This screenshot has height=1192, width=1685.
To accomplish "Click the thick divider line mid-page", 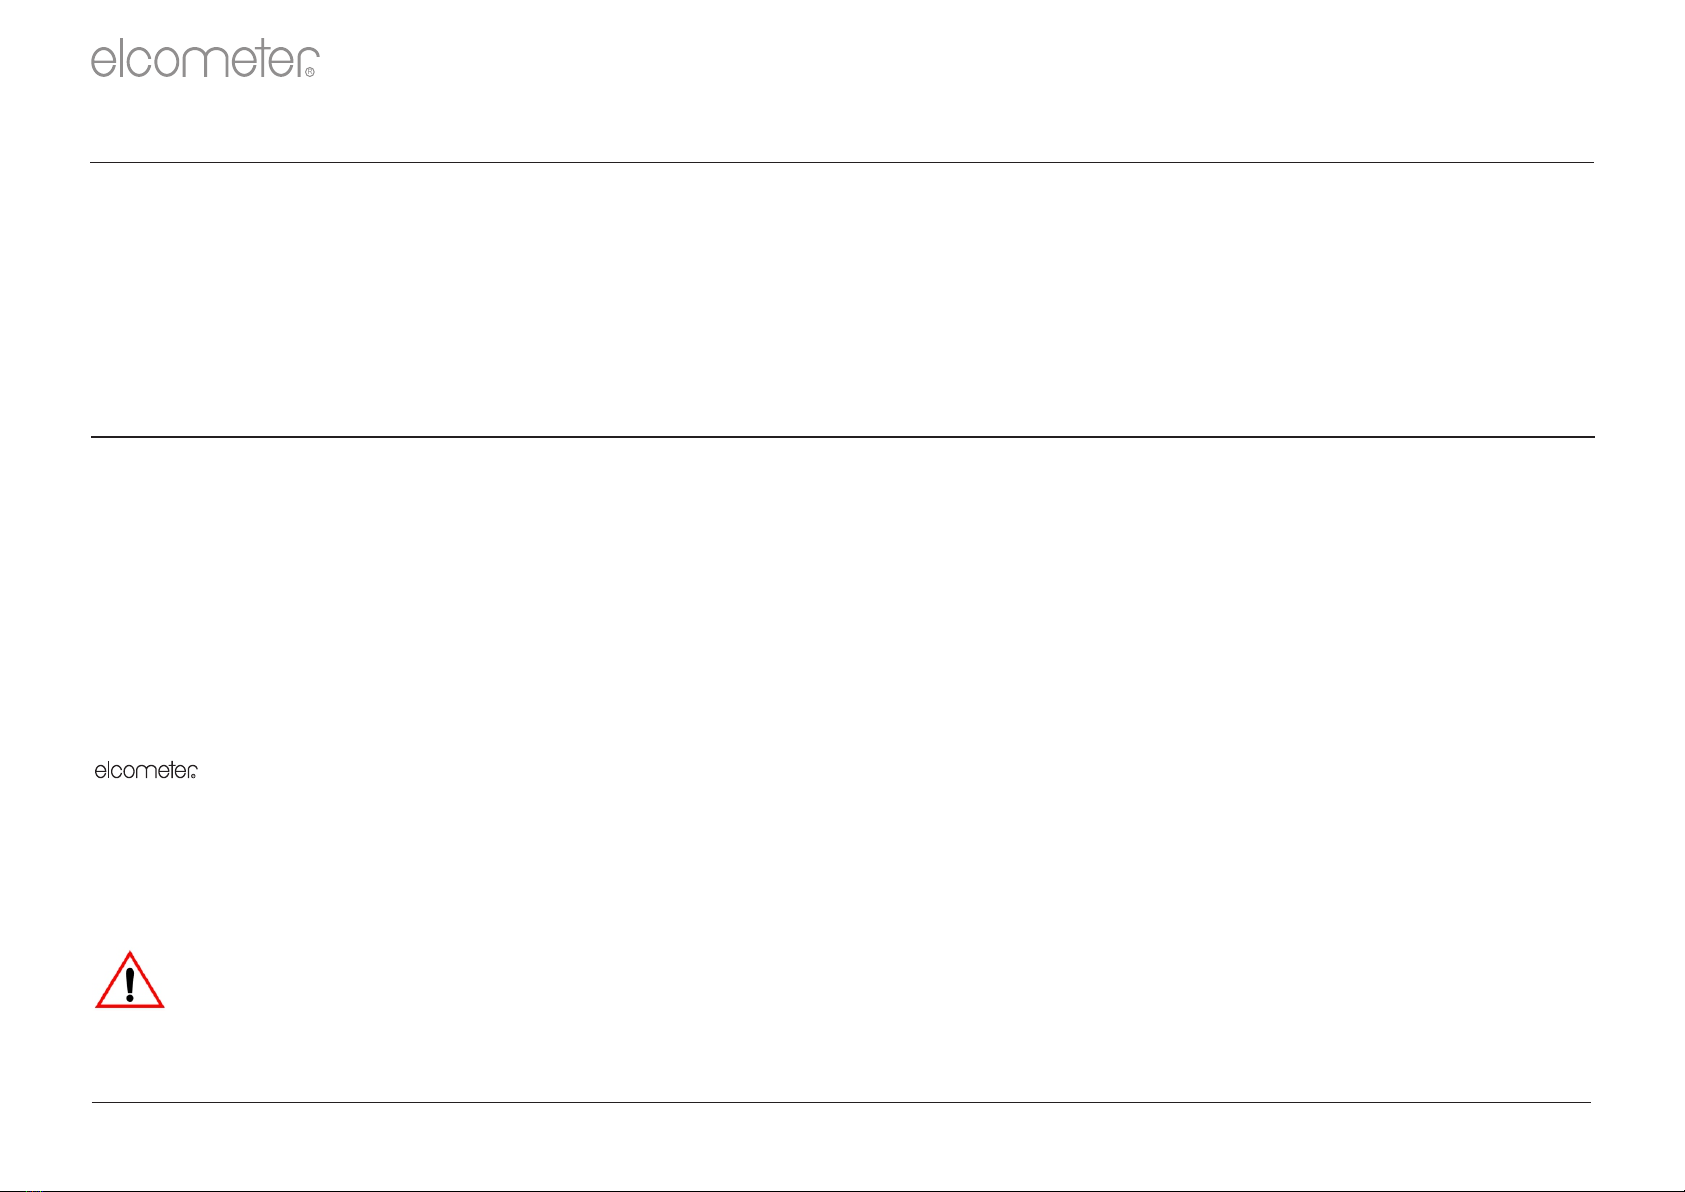I will pos(842,437).
